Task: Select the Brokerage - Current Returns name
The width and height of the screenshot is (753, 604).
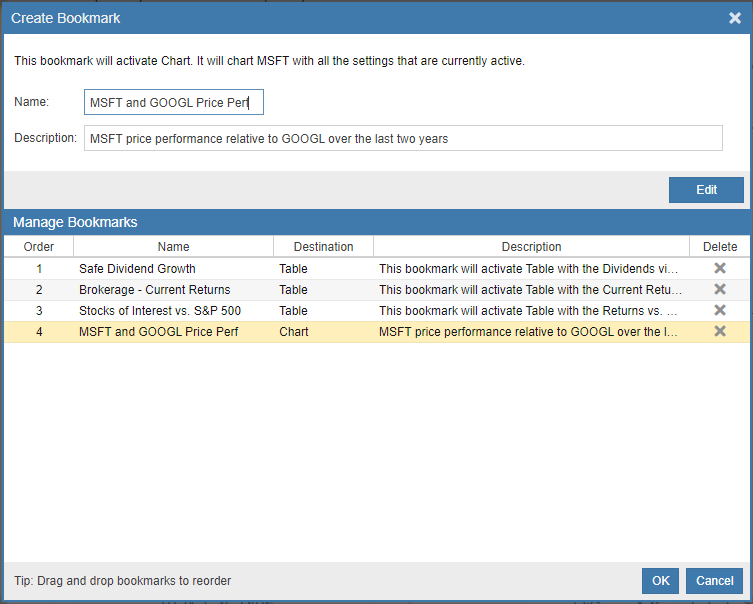Action: coord(155,290)
